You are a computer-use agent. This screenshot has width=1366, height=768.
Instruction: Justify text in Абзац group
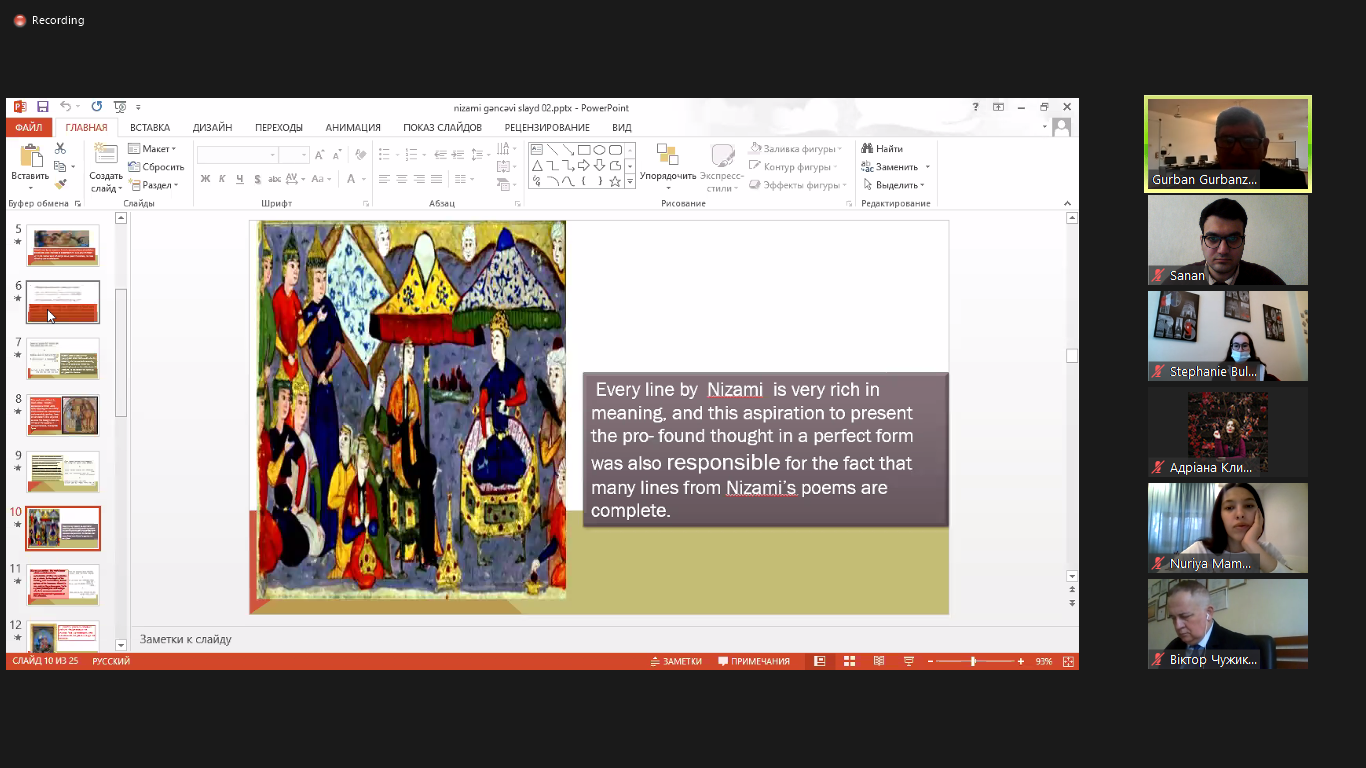tap(436, 179)
